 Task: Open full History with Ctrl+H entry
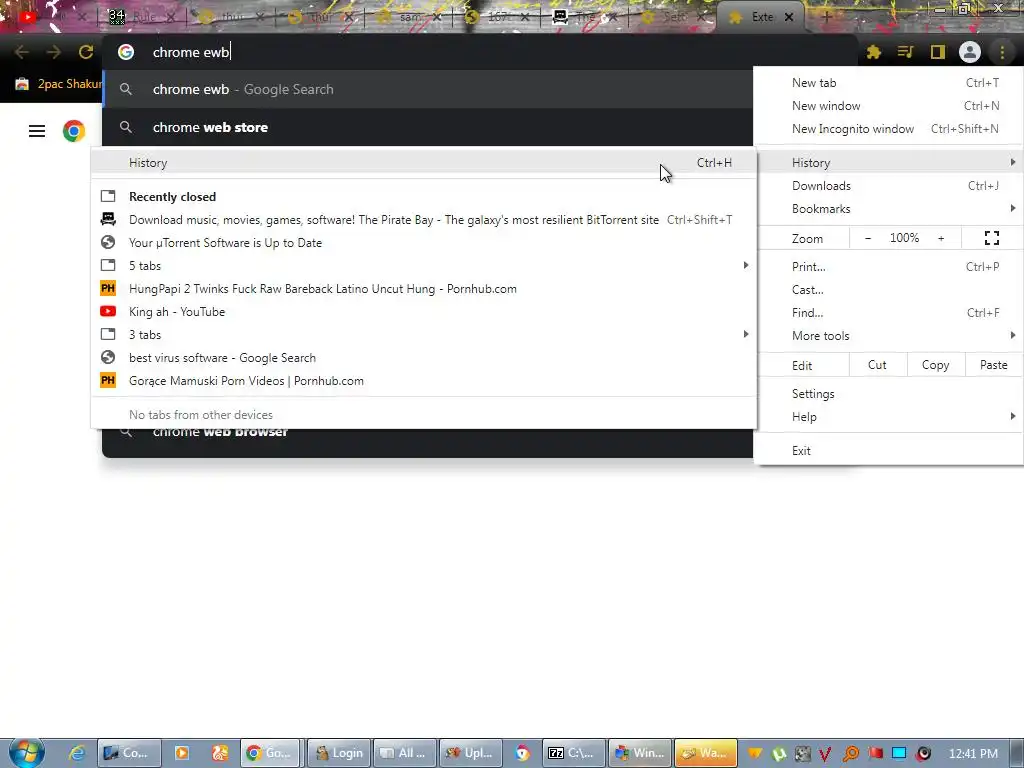[424, 163]
